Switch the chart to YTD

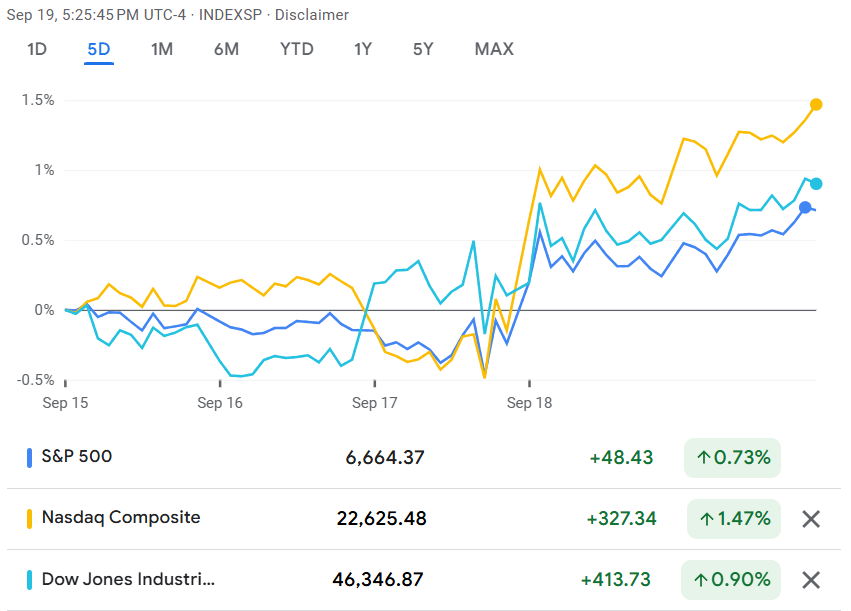(x=296, y=49)
